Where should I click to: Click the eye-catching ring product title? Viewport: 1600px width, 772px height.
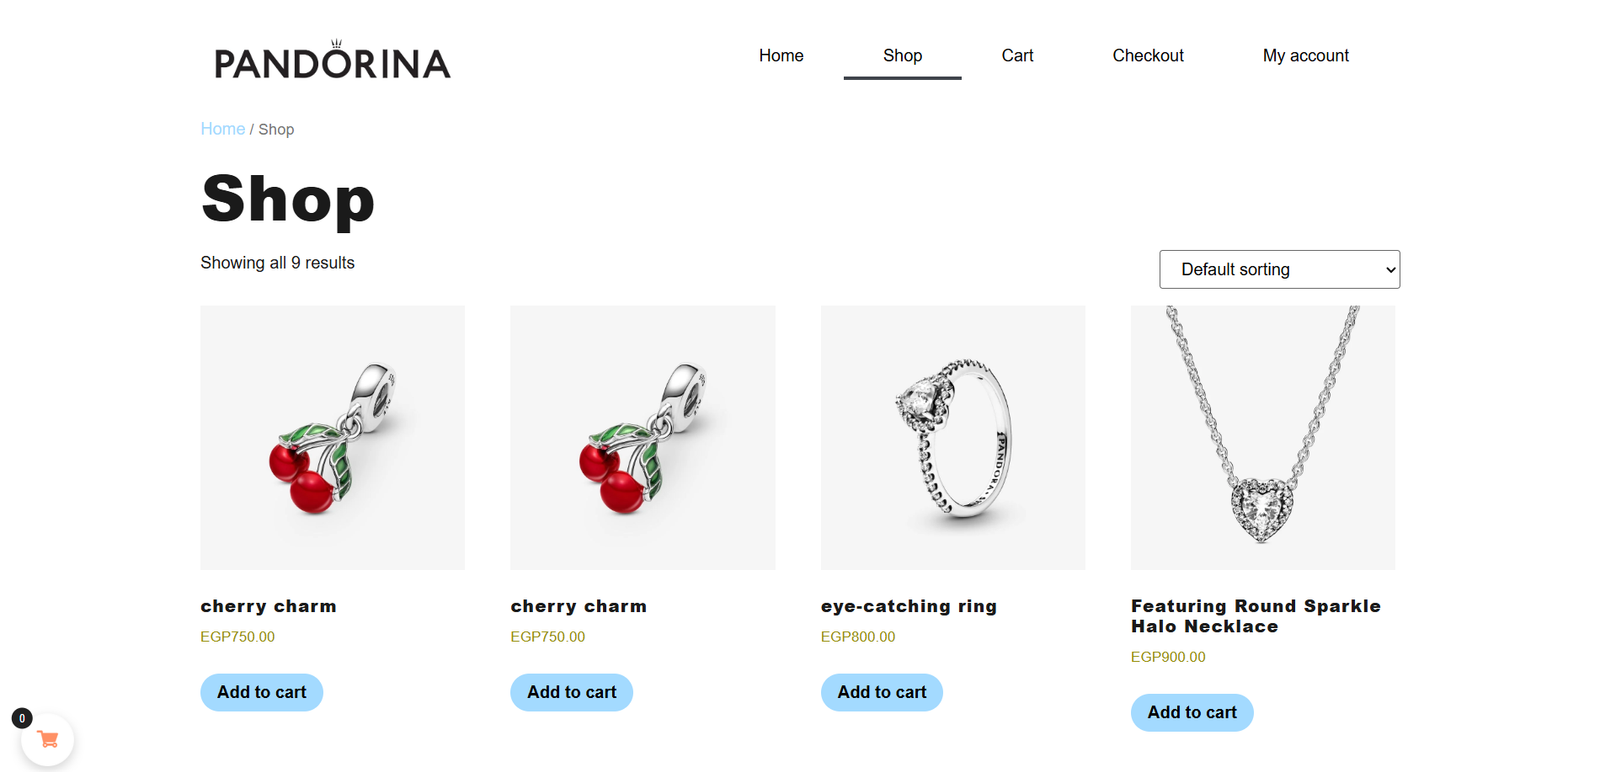click(x=908, y=606)
